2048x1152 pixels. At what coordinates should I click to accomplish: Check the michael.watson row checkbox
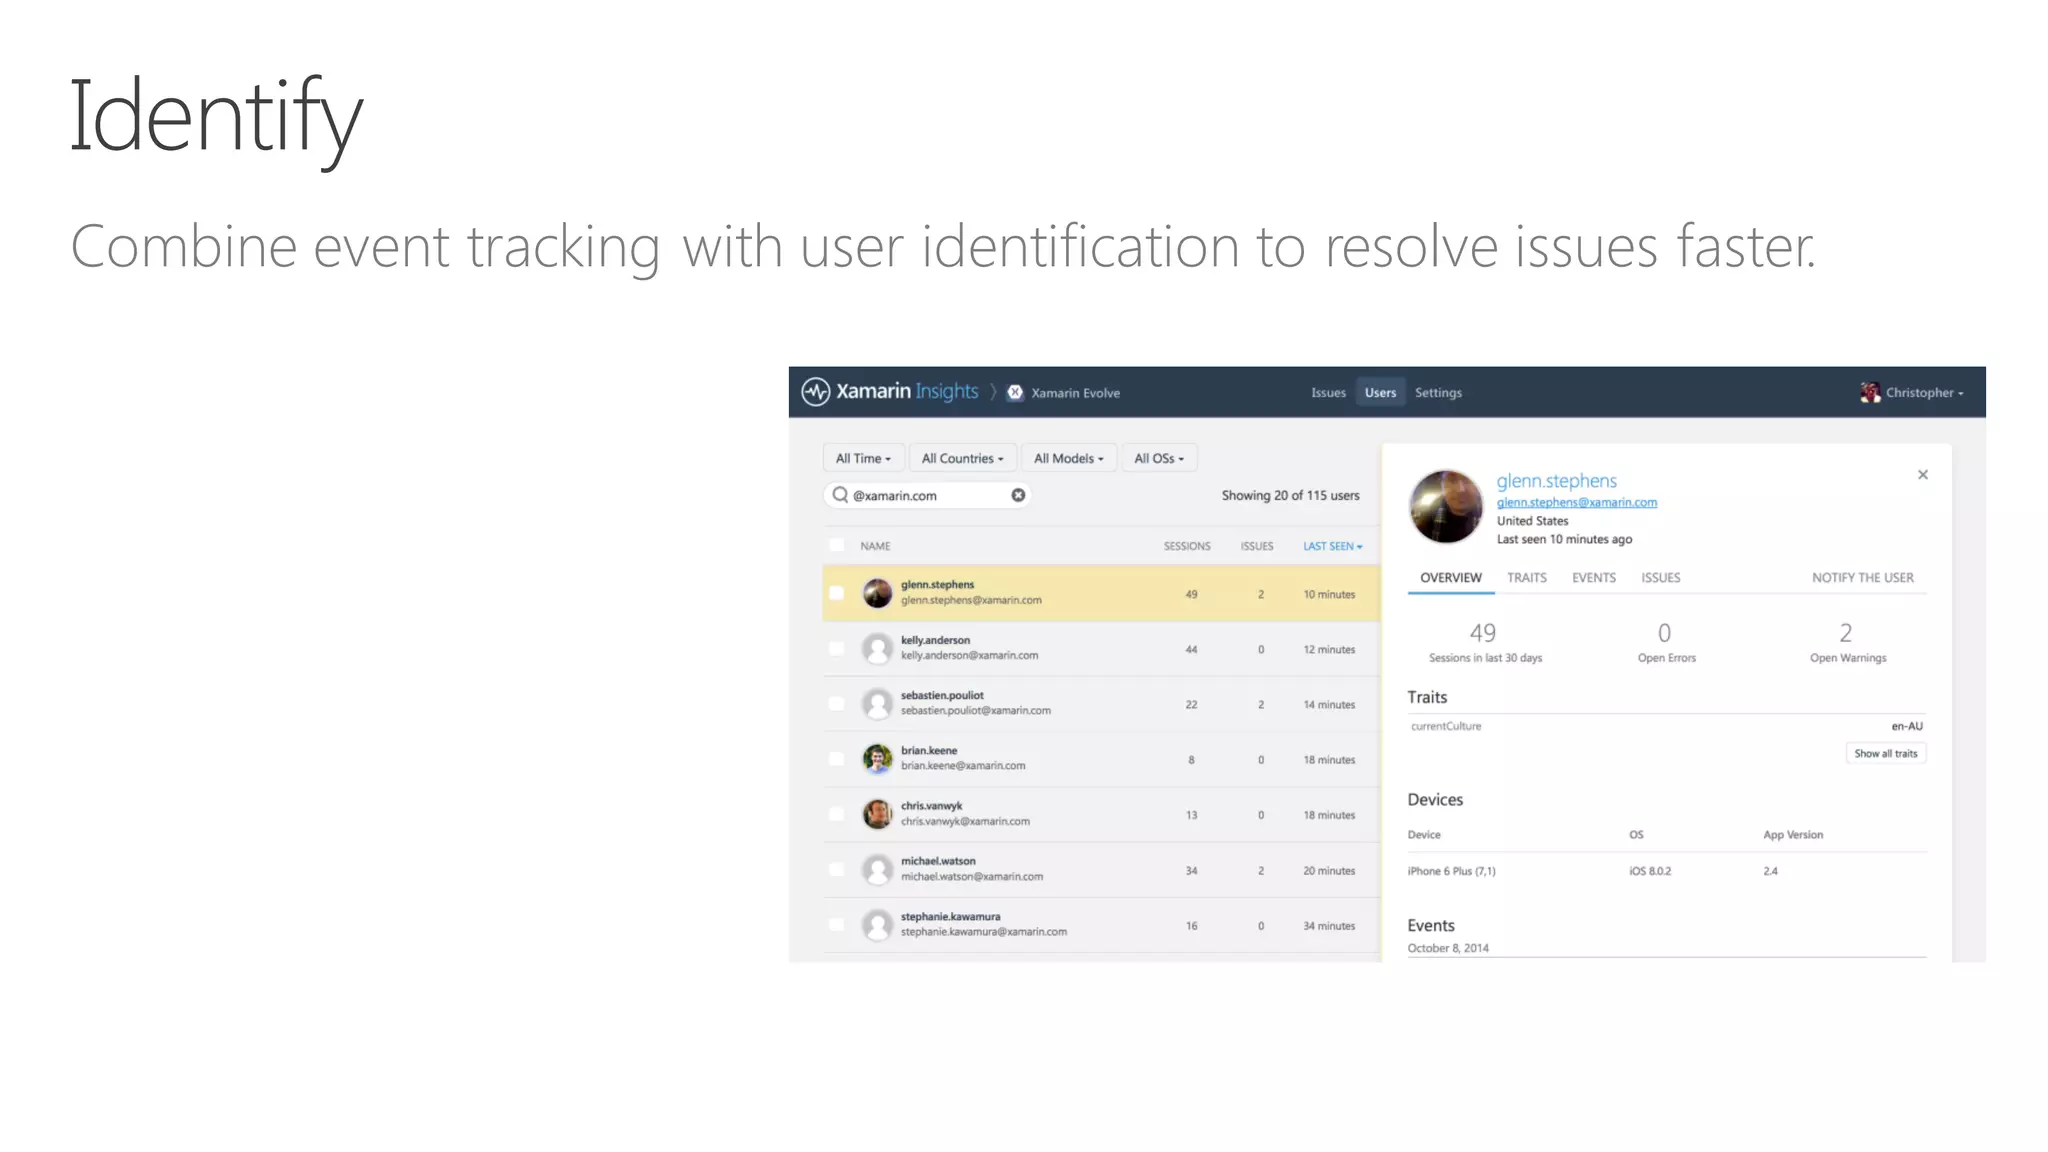pyautogui.click(x=836, y=869)
